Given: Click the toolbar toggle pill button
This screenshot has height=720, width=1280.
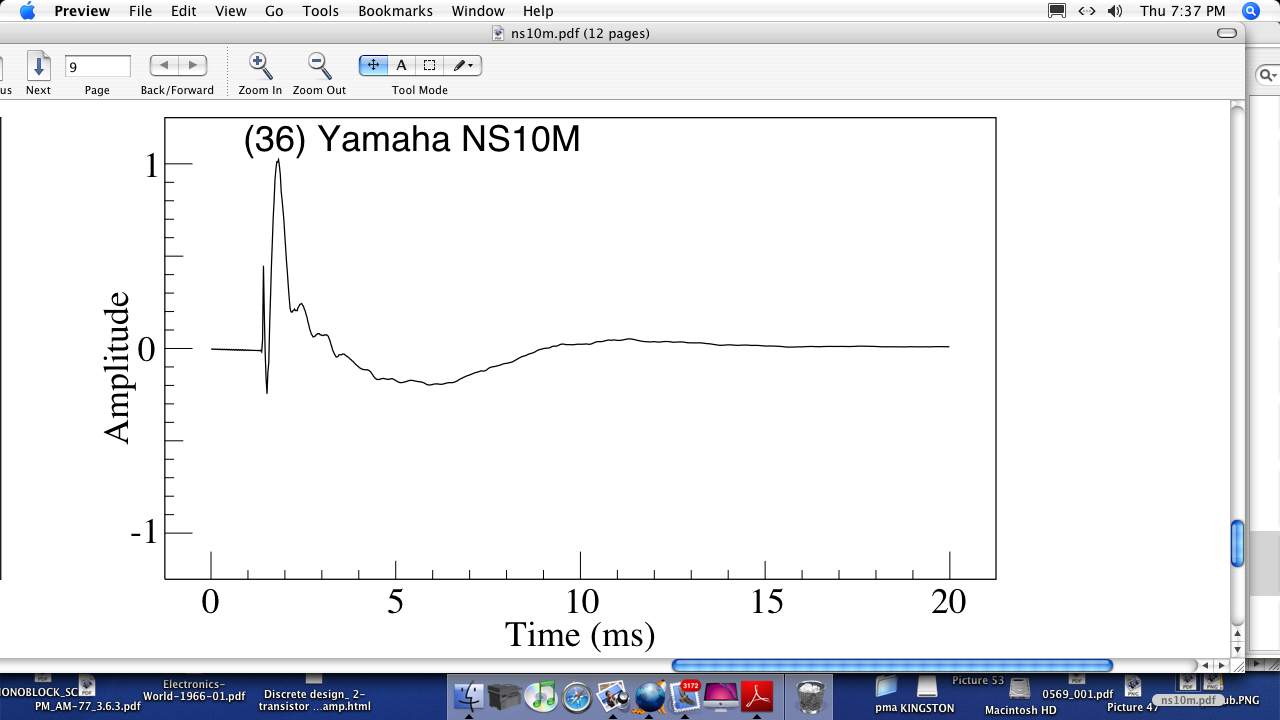Looking at the screenshot, I should (x=1227, y=33).
